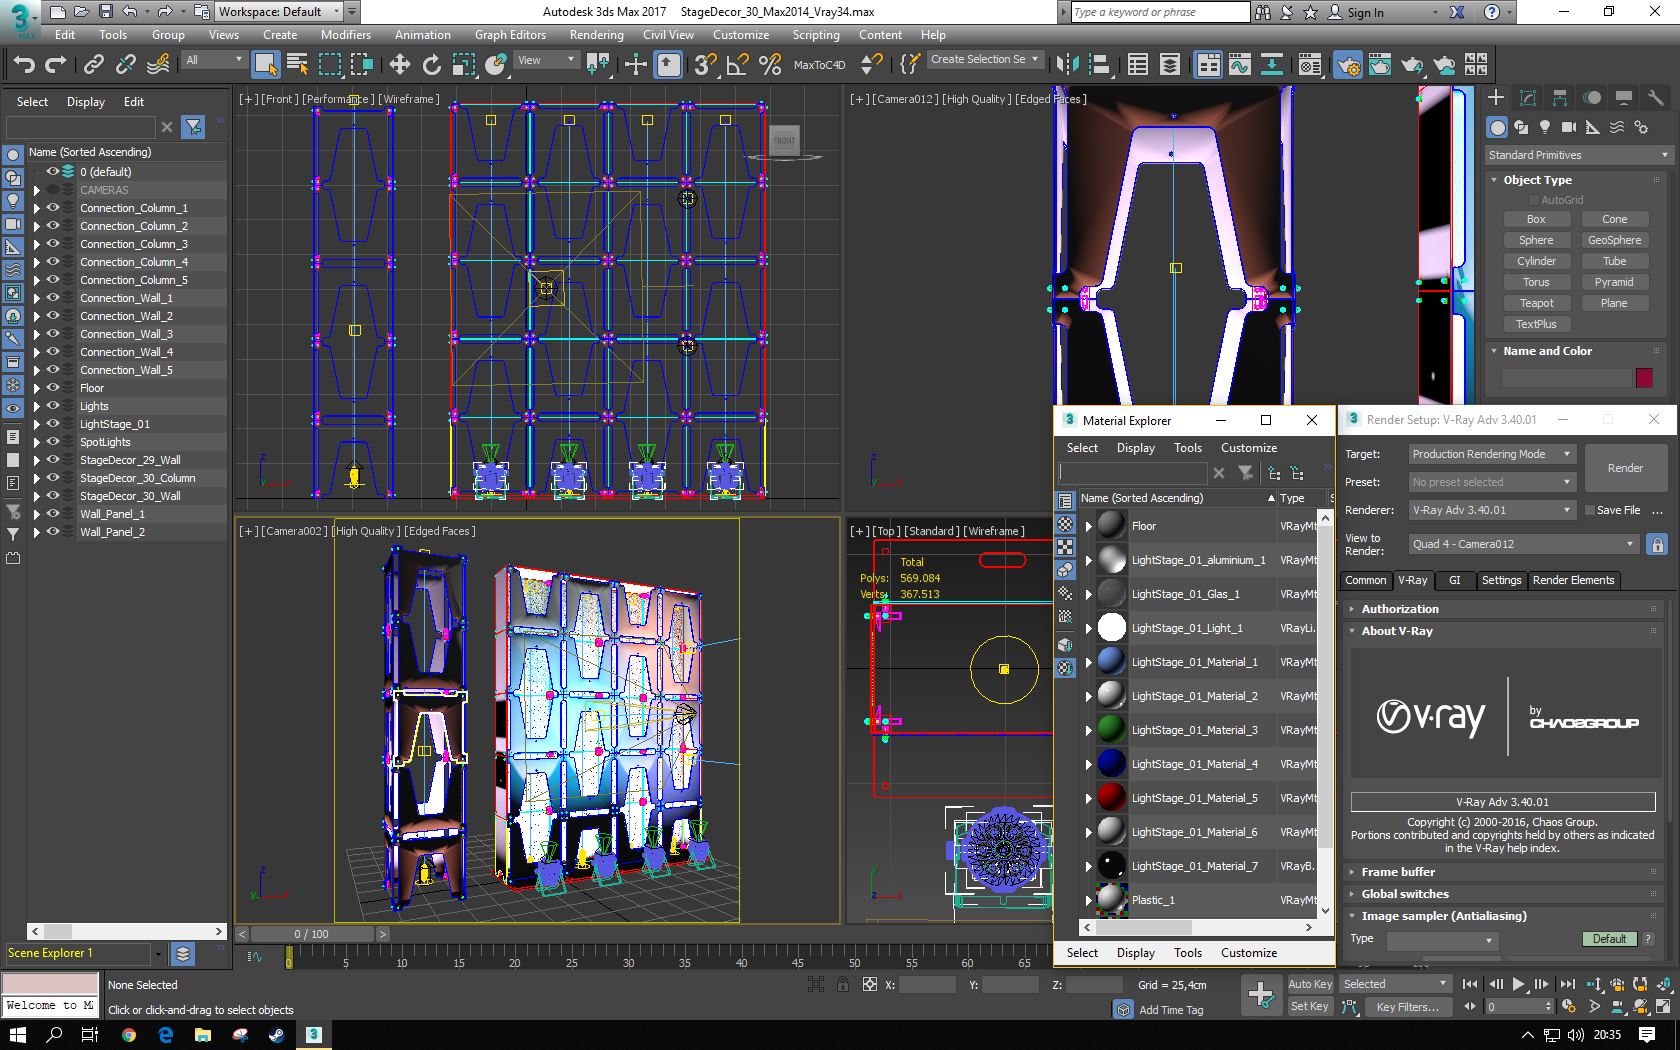The width and height of the screenshot is (1680, 1050).
Task: Click the Render button
Action: [x=1625, y=468]
